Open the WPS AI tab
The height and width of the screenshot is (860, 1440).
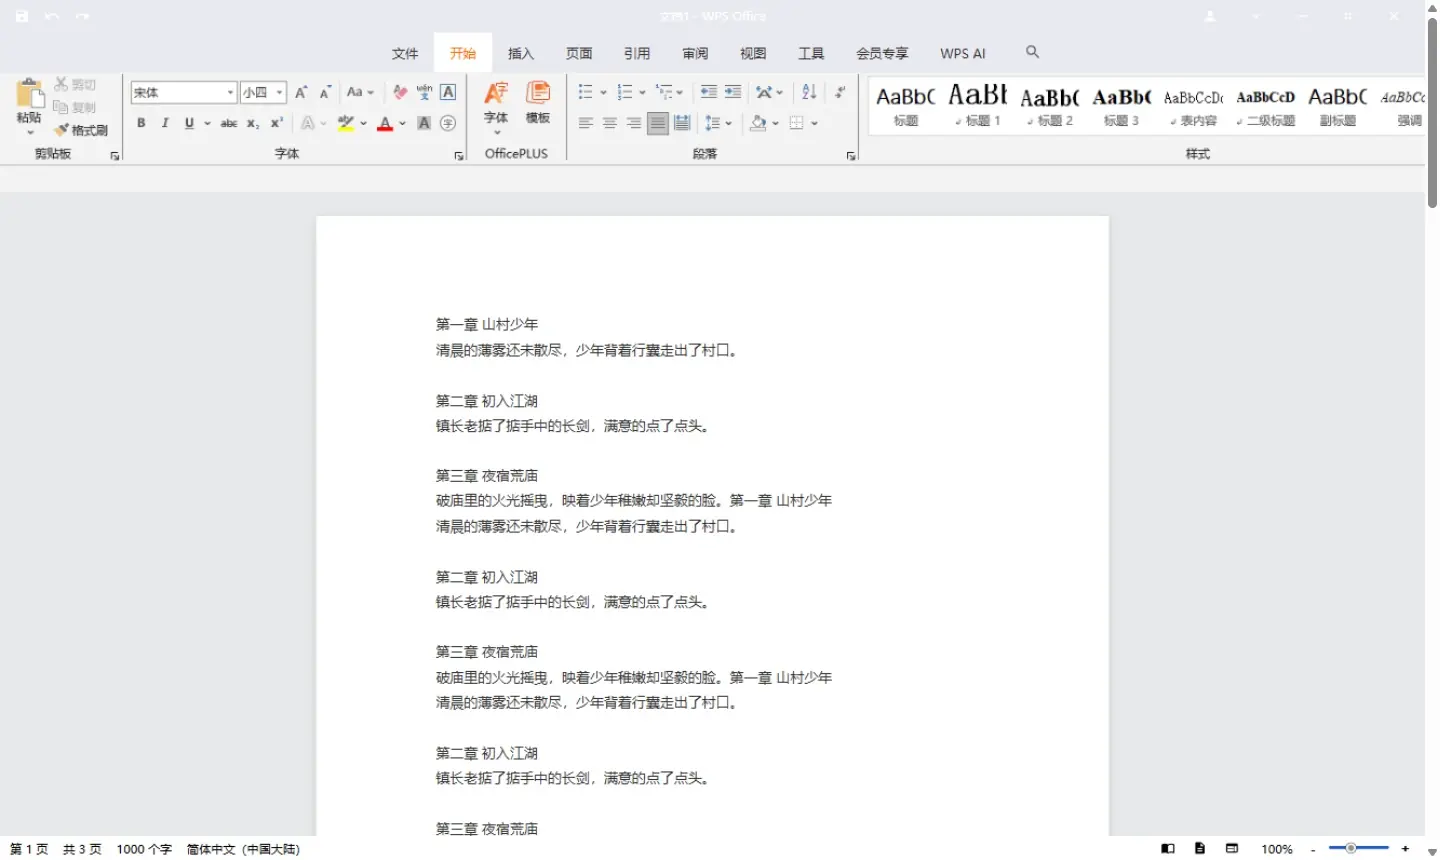click(x=963, y=53)
